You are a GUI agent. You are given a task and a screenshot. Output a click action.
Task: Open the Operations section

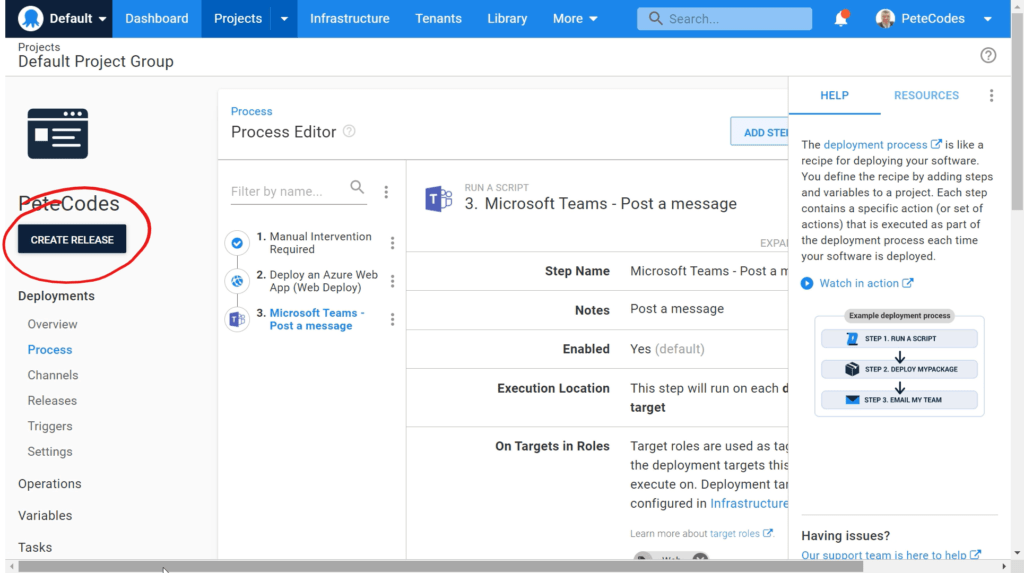[50, 483]
